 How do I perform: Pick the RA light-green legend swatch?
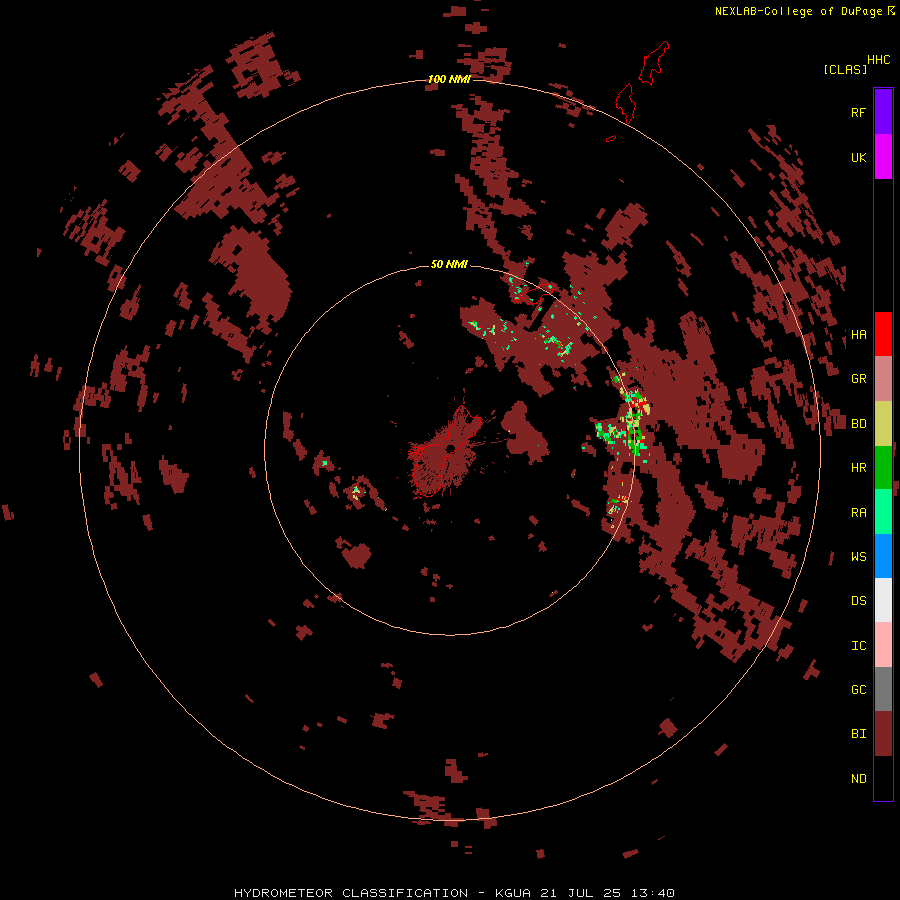[x=883, y=512]
